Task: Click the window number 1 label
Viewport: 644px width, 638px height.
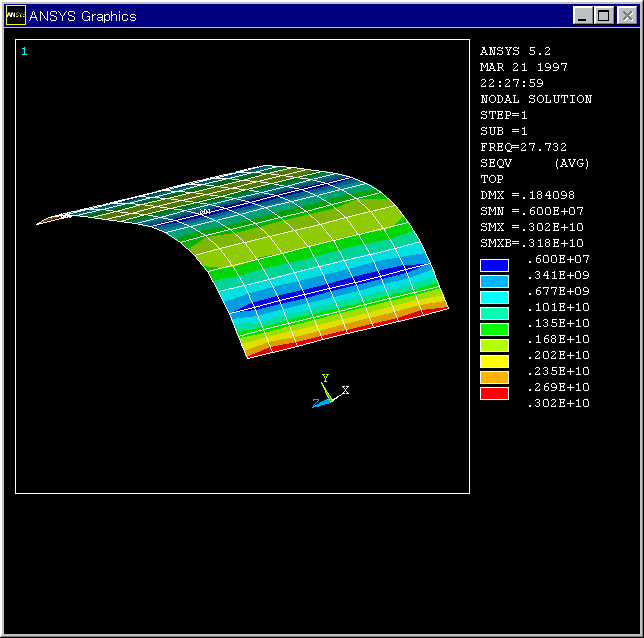Action: (x=25, y=51)
